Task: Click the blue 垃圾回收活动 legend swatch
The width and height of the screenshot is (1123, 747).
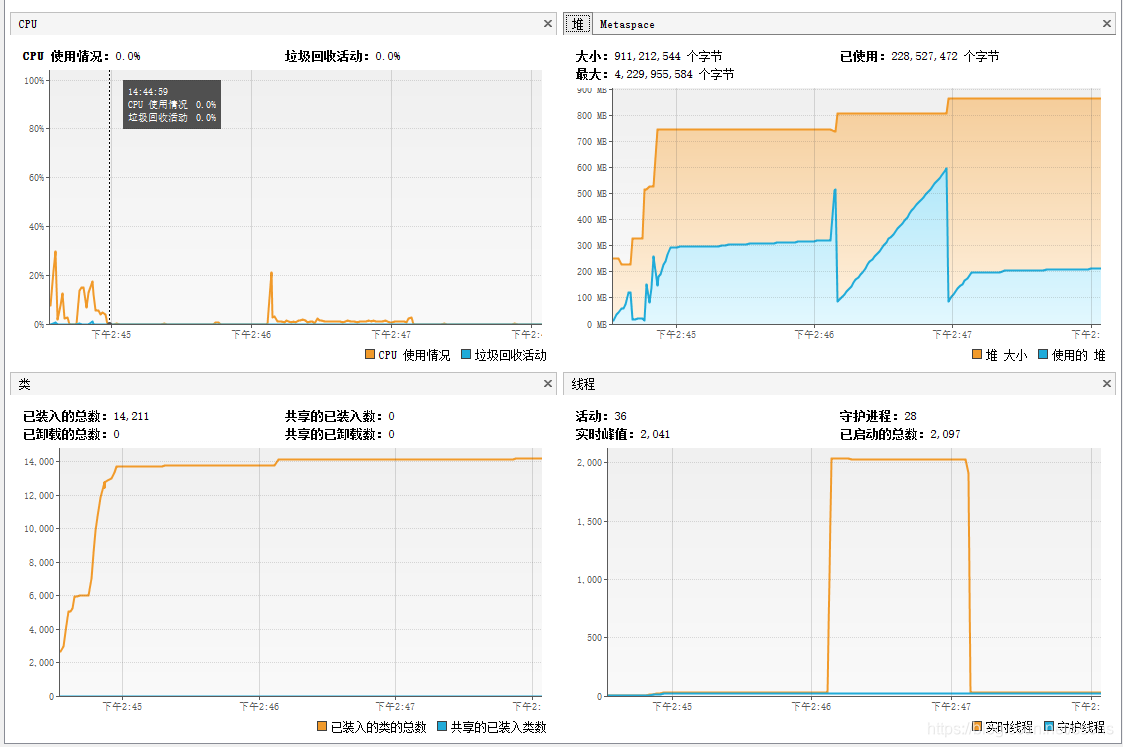Action: (466, 354)
